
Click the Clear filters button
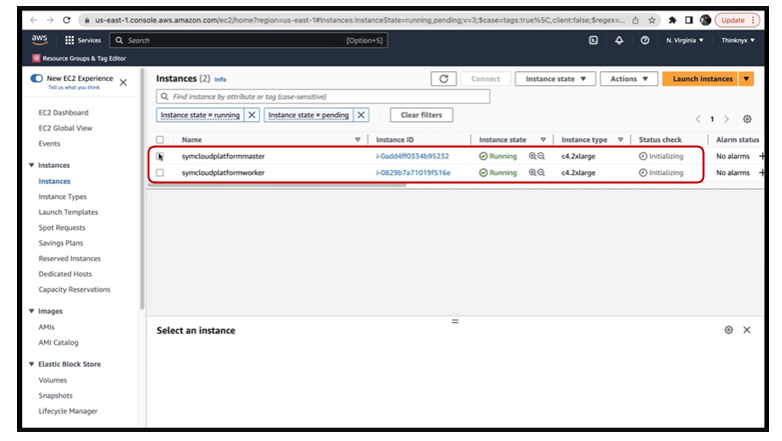click(421, 115)
